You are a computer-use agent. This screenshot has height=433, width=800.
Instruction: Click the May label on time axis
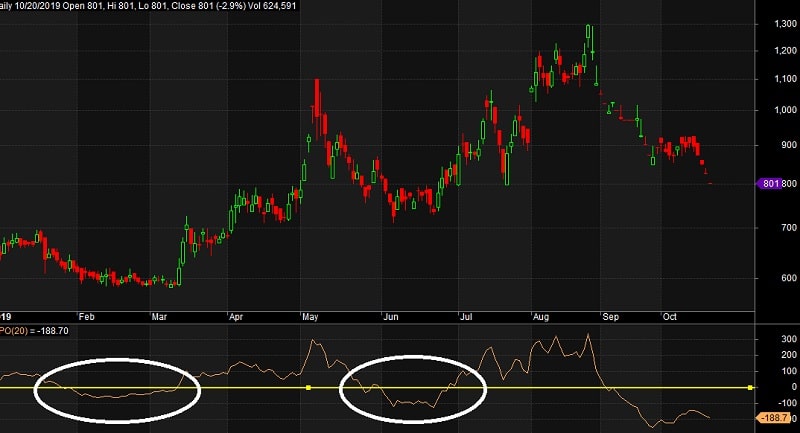[x=310, y=317]
